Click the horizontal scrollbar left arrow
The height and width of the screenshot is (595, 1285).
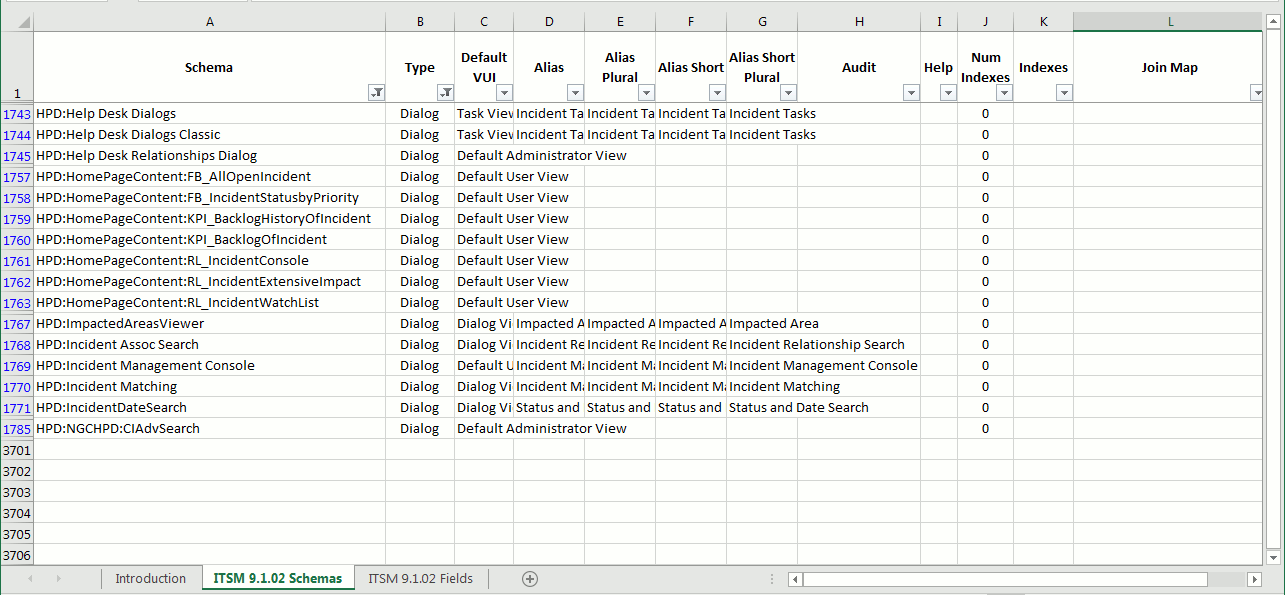(x=795, y=579)
